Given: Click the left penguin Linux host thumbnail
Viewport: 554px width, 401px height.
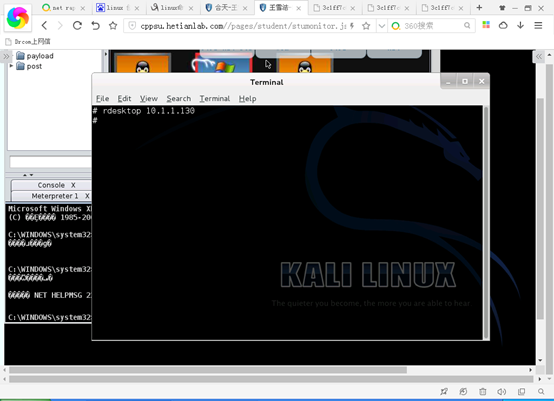Looking at the screenshot, I should 142,63.
